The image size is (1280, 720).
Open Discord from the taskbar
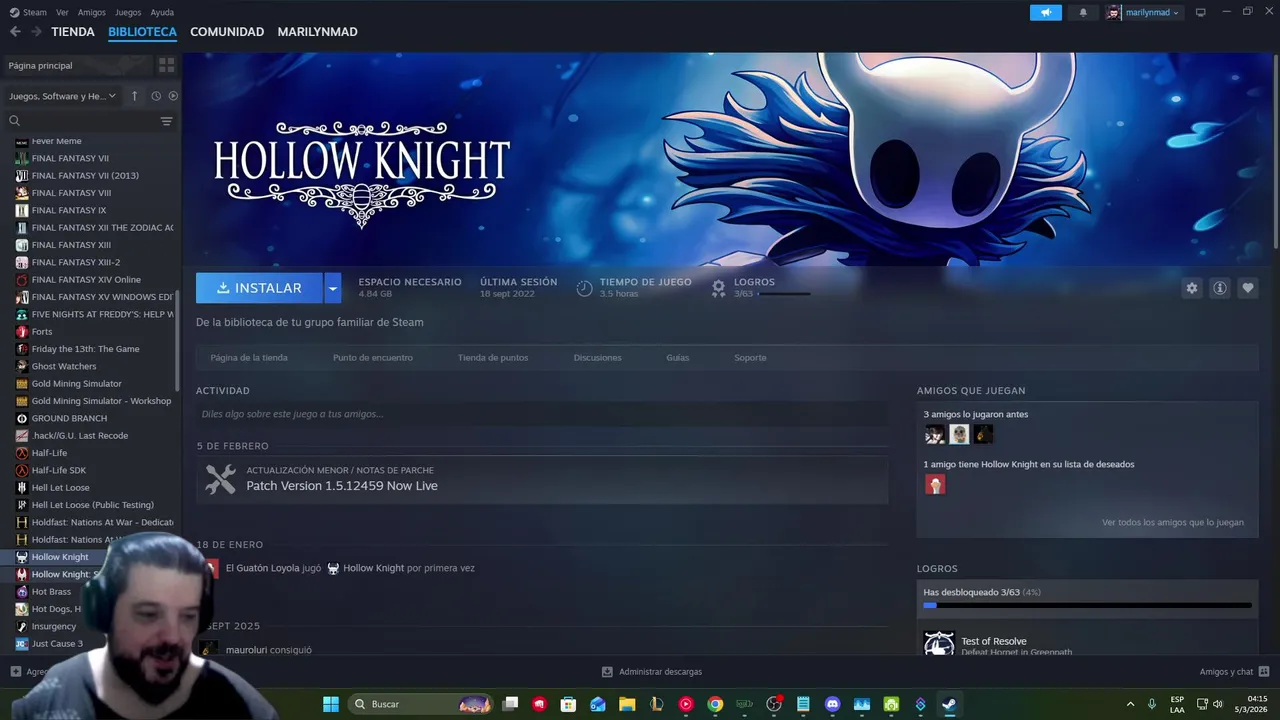pos(832,704)
